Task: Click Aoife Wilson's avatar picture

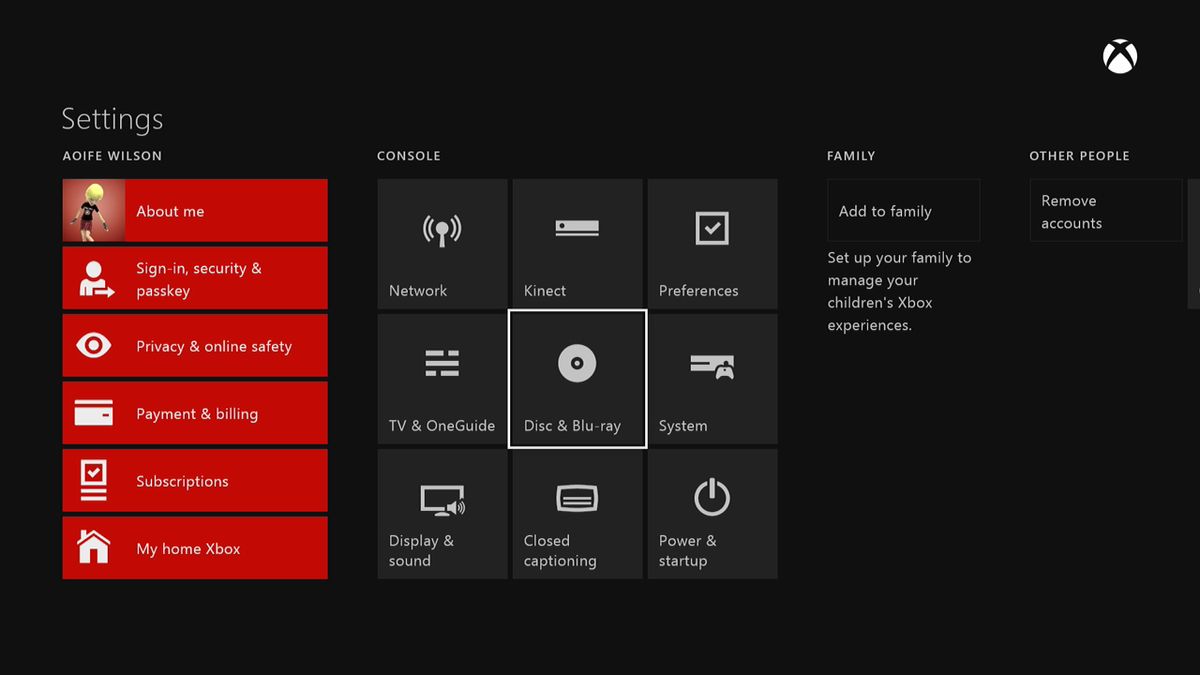Action: point(92,210)
